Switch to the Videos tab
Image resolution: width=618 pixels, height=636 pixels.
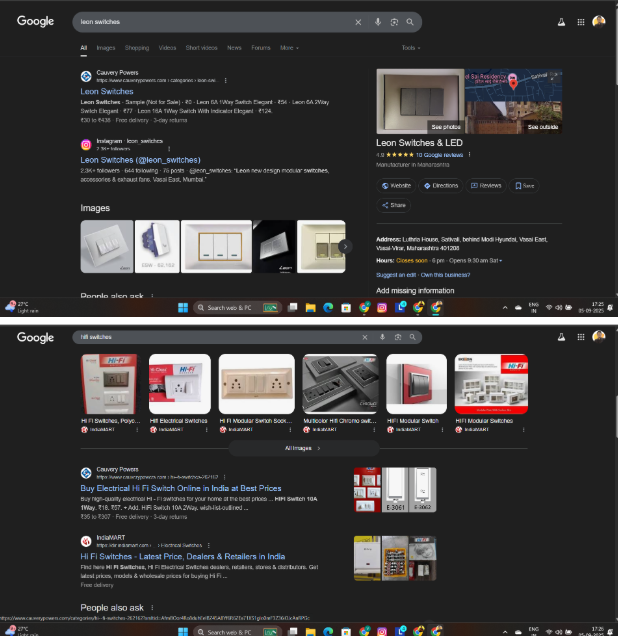(x=167, y=48)
